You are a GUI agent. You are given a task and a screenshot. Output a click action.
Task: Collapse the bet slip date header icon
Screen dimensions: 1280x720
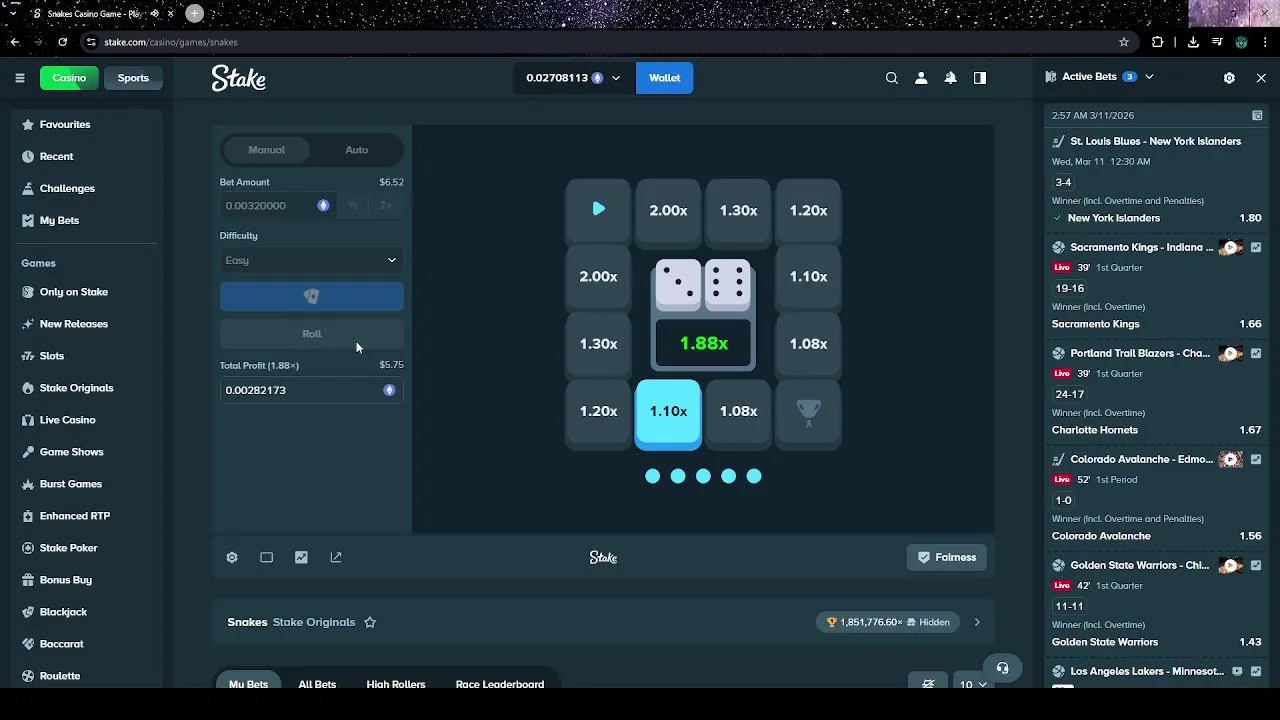(1258, 116)
